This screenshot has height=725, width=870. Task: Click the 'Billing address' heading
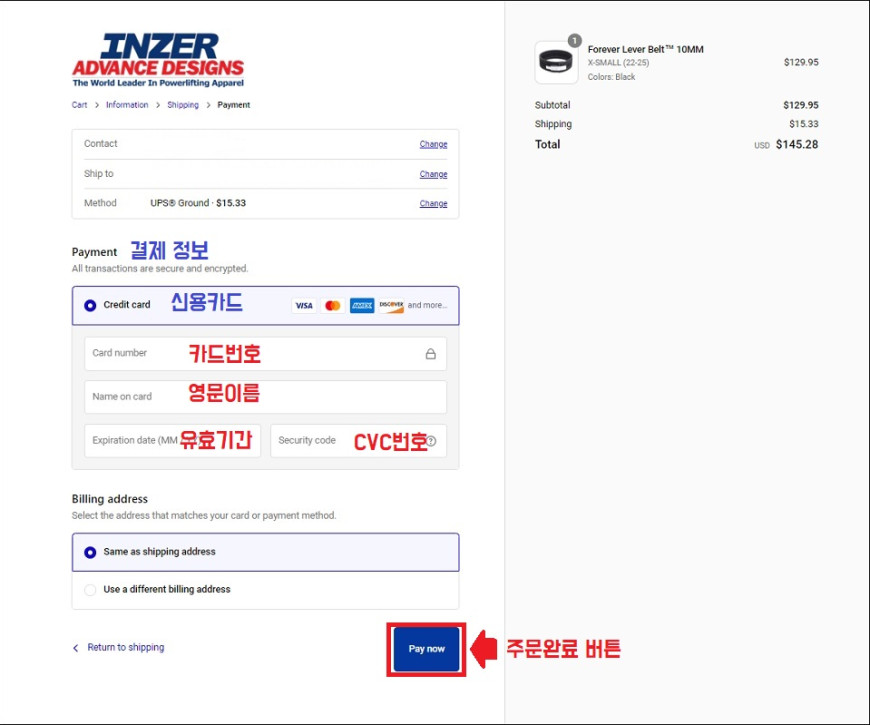[110, 499]
